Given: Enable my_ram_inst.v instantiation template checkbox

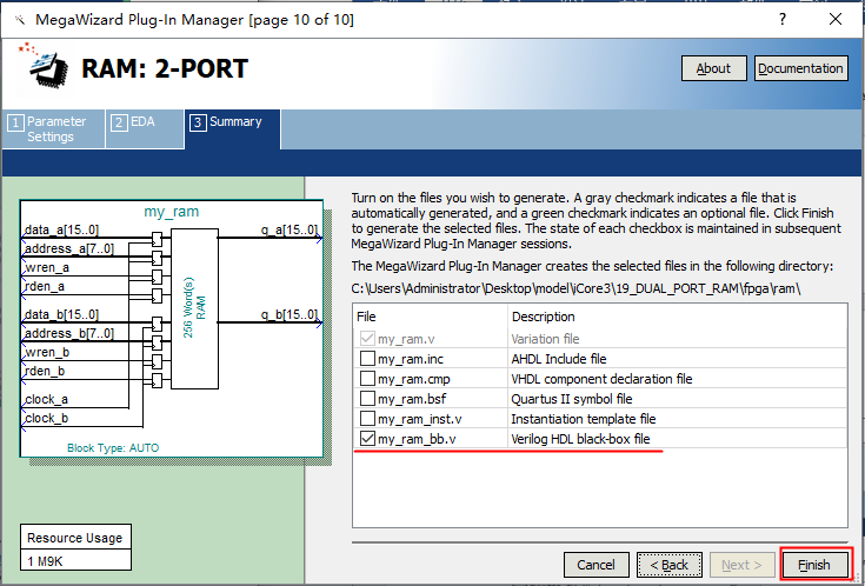Looking at the screenshot, I should [368, 419].
